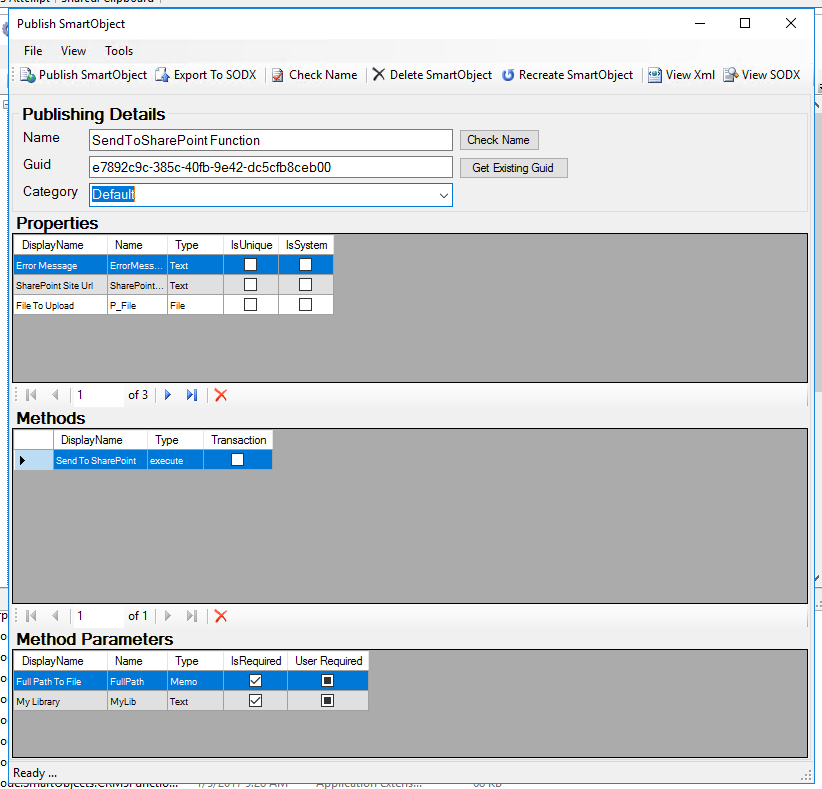
Task: Click the next record arrow in Properties navigator
Action: pos(167,395)
